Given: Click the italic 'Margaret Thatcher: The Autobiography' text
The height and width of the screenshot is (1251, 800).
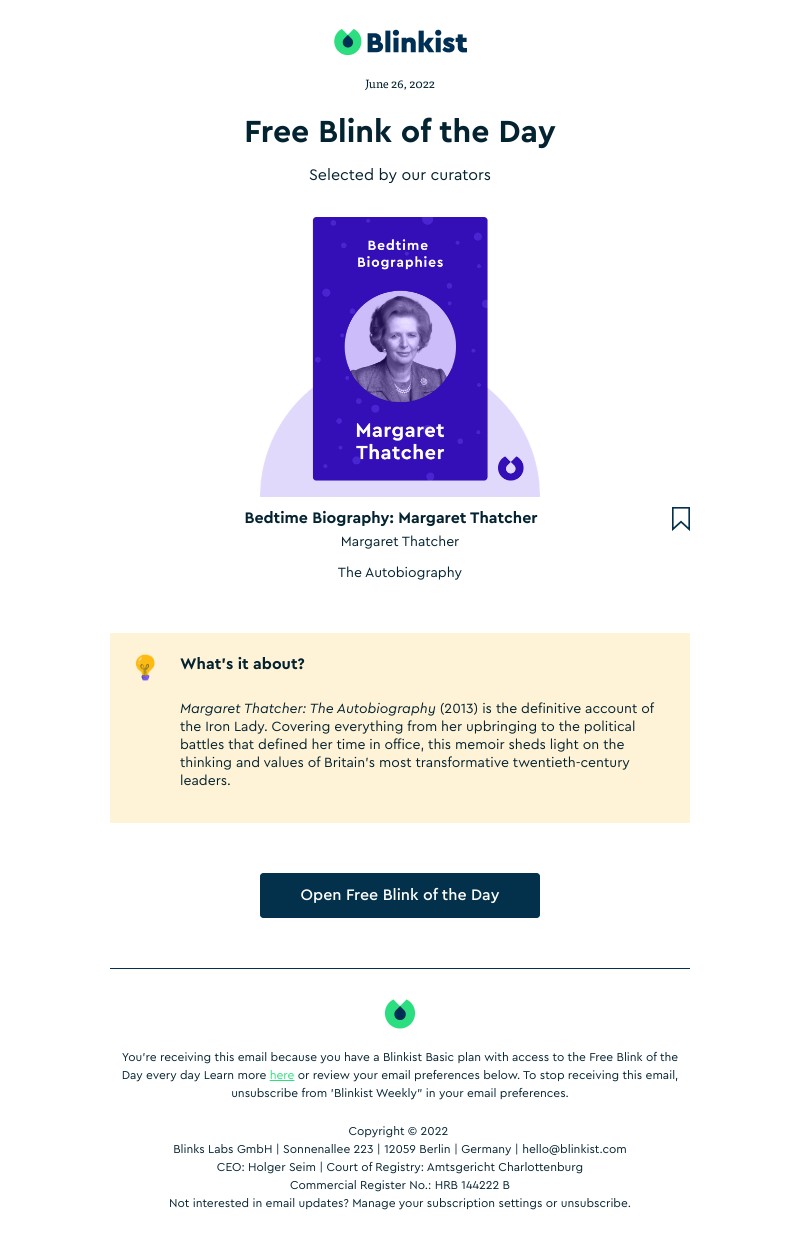Looking at the screenshot, I should coord(308,709).
